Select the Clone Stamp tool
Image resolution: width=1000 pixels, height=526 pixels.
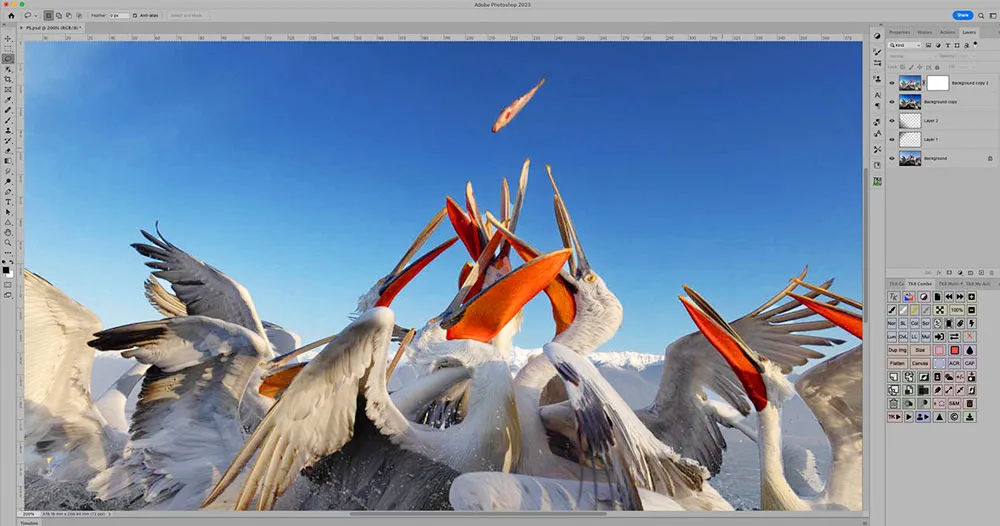8,130
